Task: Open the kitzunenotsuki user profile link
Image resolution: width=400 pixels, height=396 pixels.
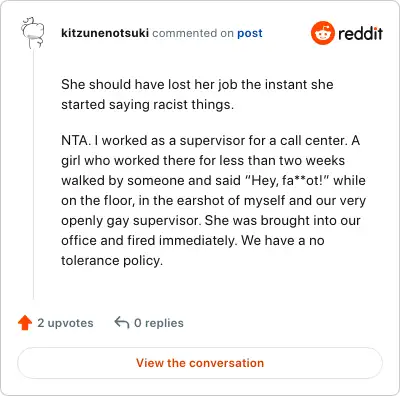Action: click(x=105, y=33)
